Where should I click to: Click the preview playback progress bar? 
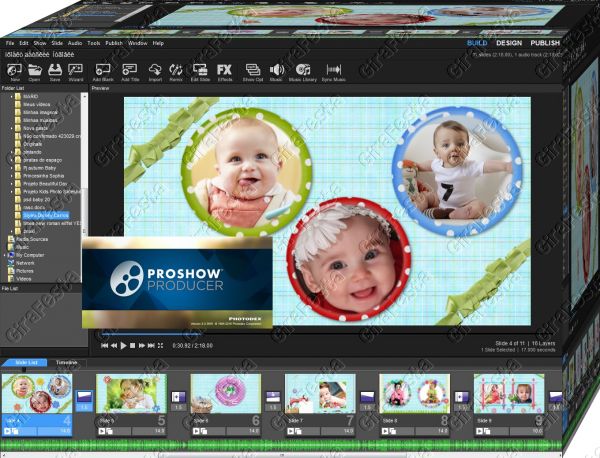[x=151, y=334]
